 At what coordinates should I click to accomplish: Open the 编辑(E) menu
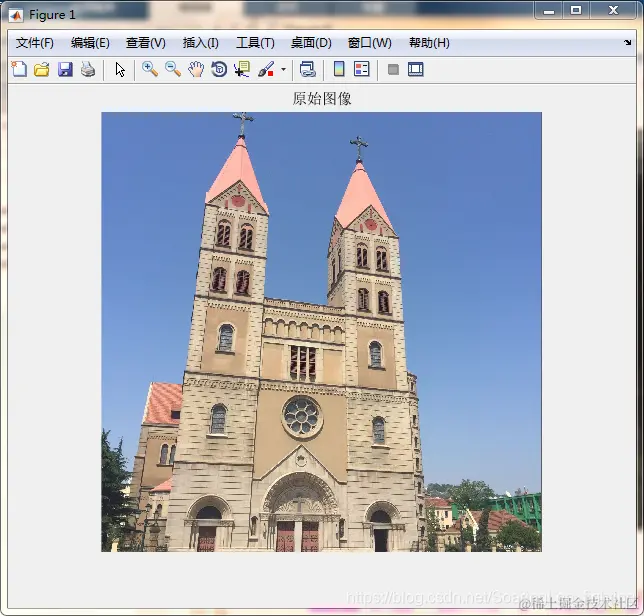90,43
